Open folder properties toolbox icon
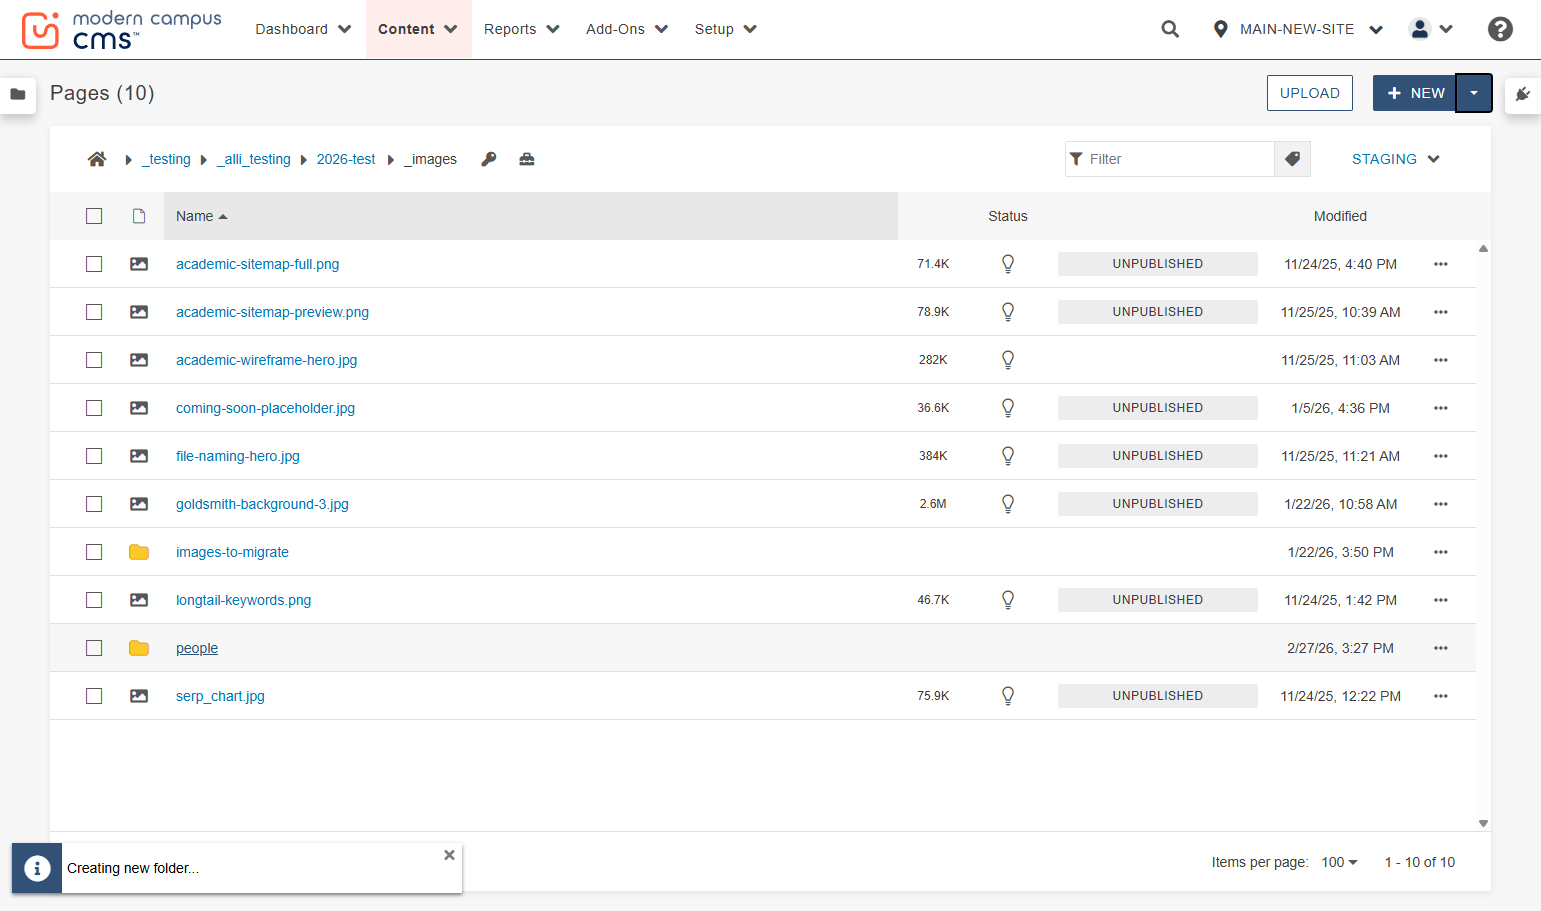 [527, 159]
